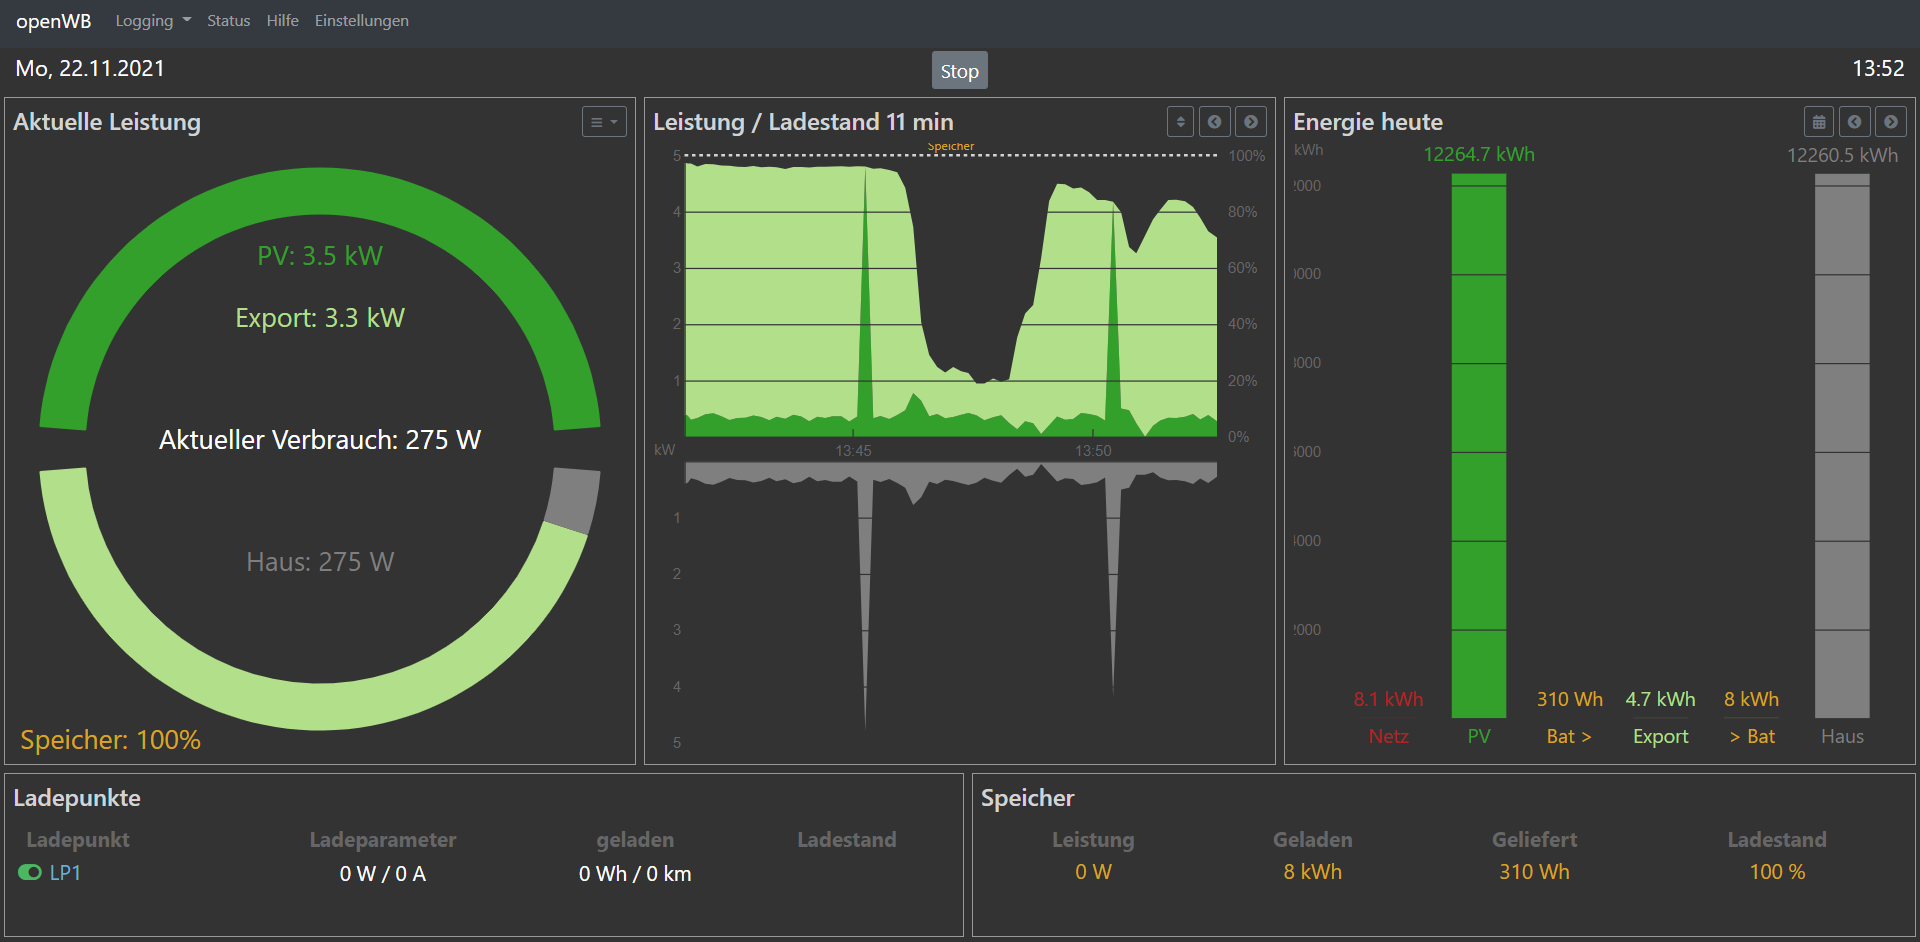Open the Hilfe menu item
Screen dimensions: 1920x942
282,21
